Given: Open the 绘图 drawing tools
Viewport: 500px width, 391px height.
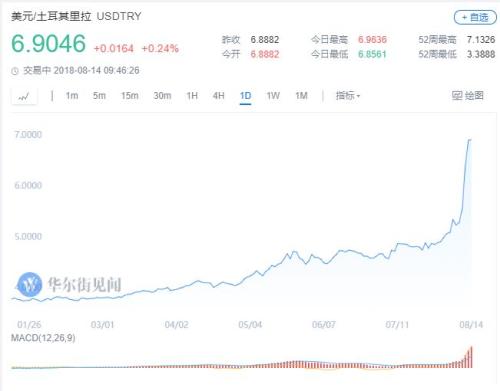Looking at the screenshot, I should point(468,96).
